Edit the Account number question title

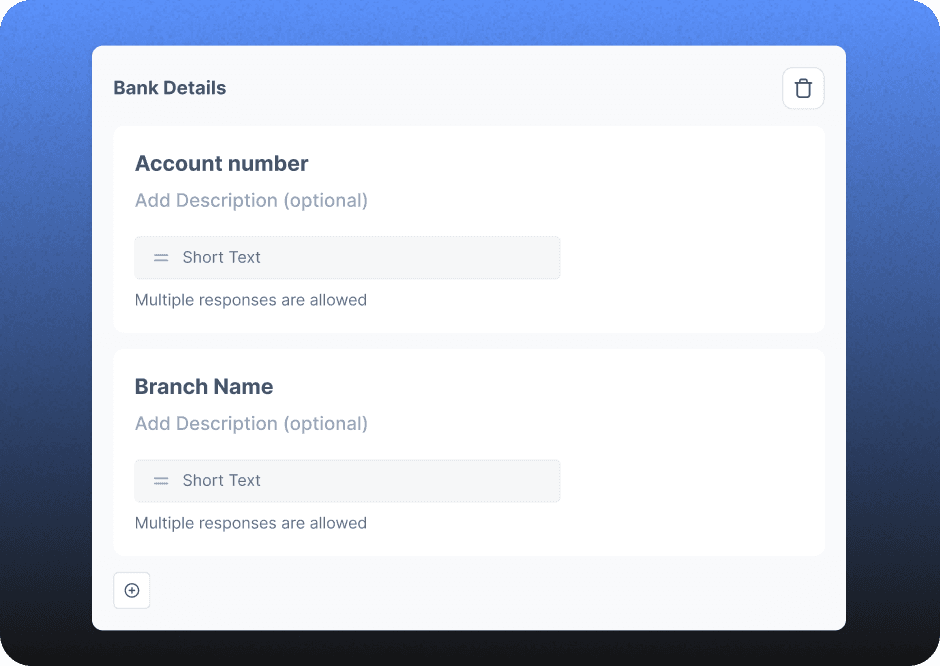221,164
